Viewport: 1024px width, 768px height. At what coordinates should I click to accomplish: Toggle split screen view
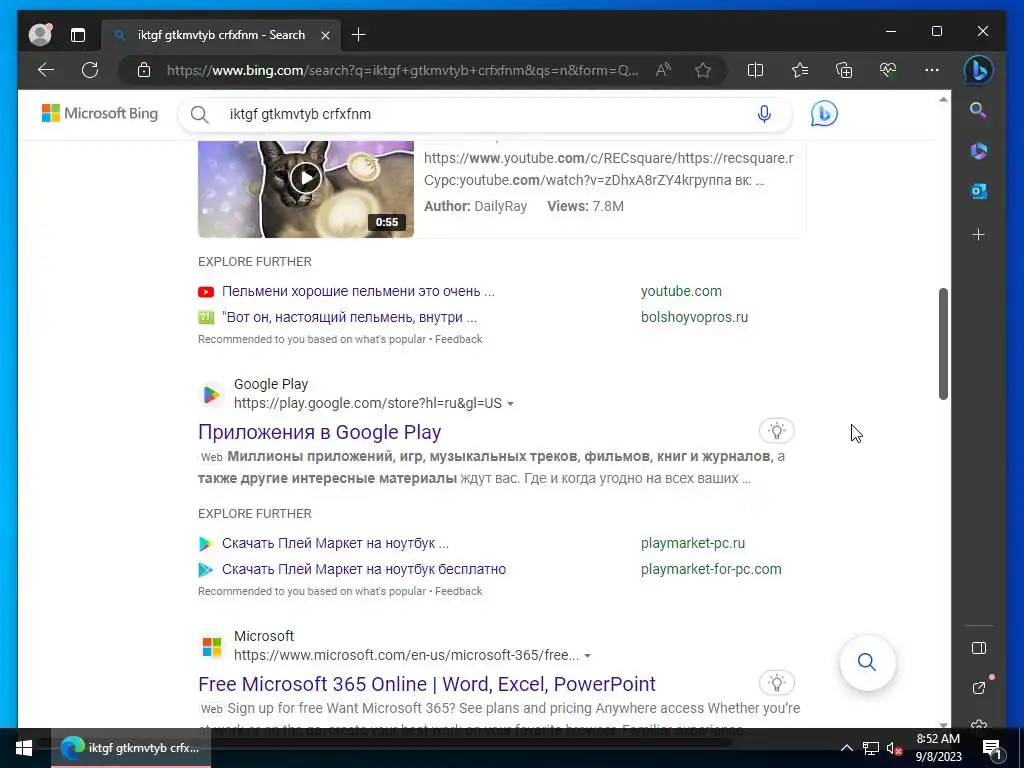click(x=755, y=70)
